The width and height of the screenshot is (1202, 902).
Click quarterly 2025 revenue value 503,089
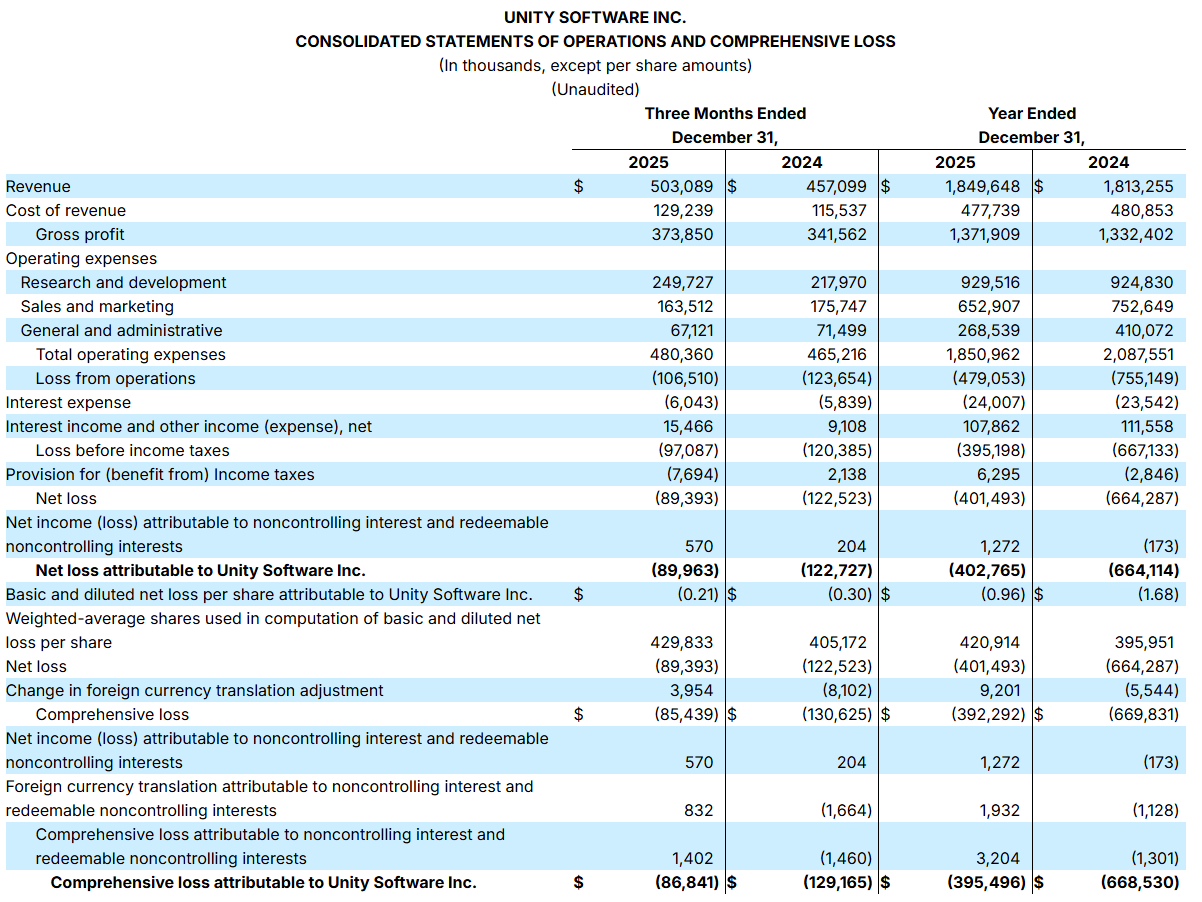click(x=682, y=186)
